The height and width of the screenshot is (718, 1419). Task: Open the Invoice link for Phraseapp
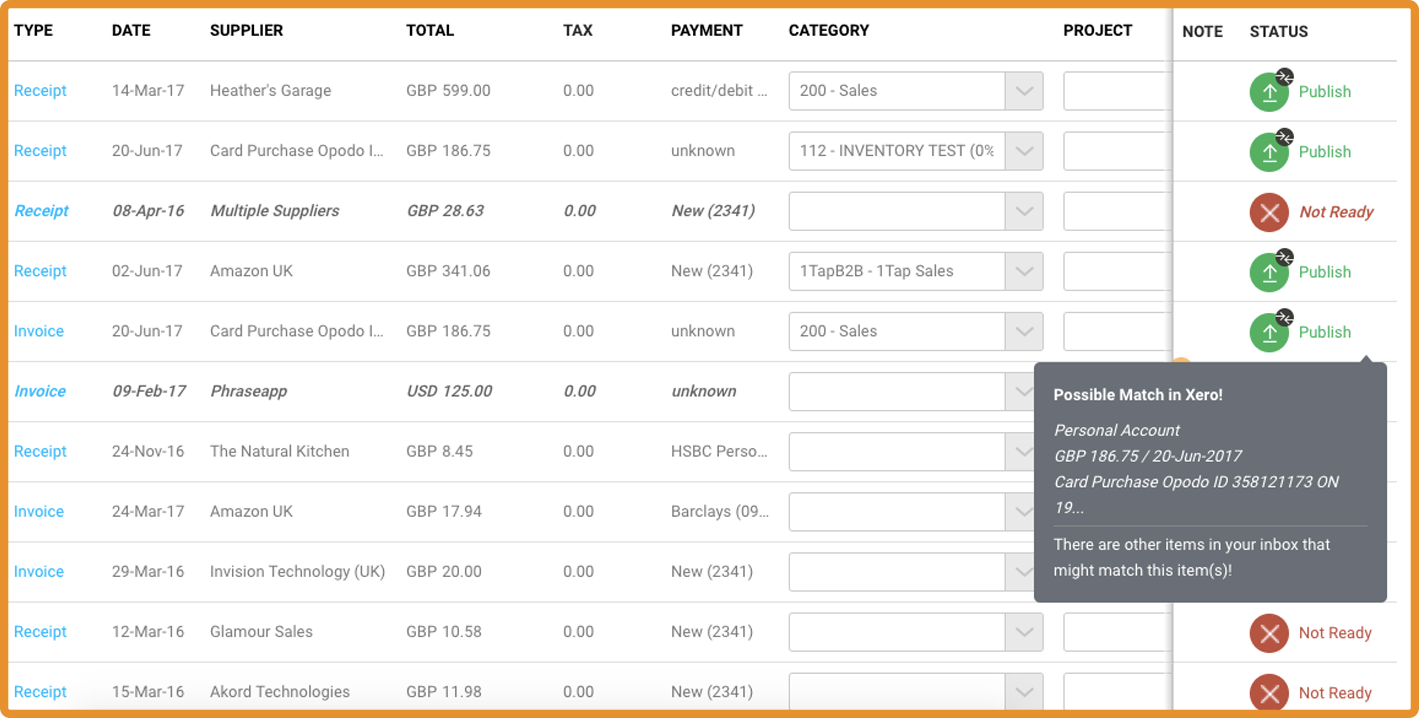40,391
